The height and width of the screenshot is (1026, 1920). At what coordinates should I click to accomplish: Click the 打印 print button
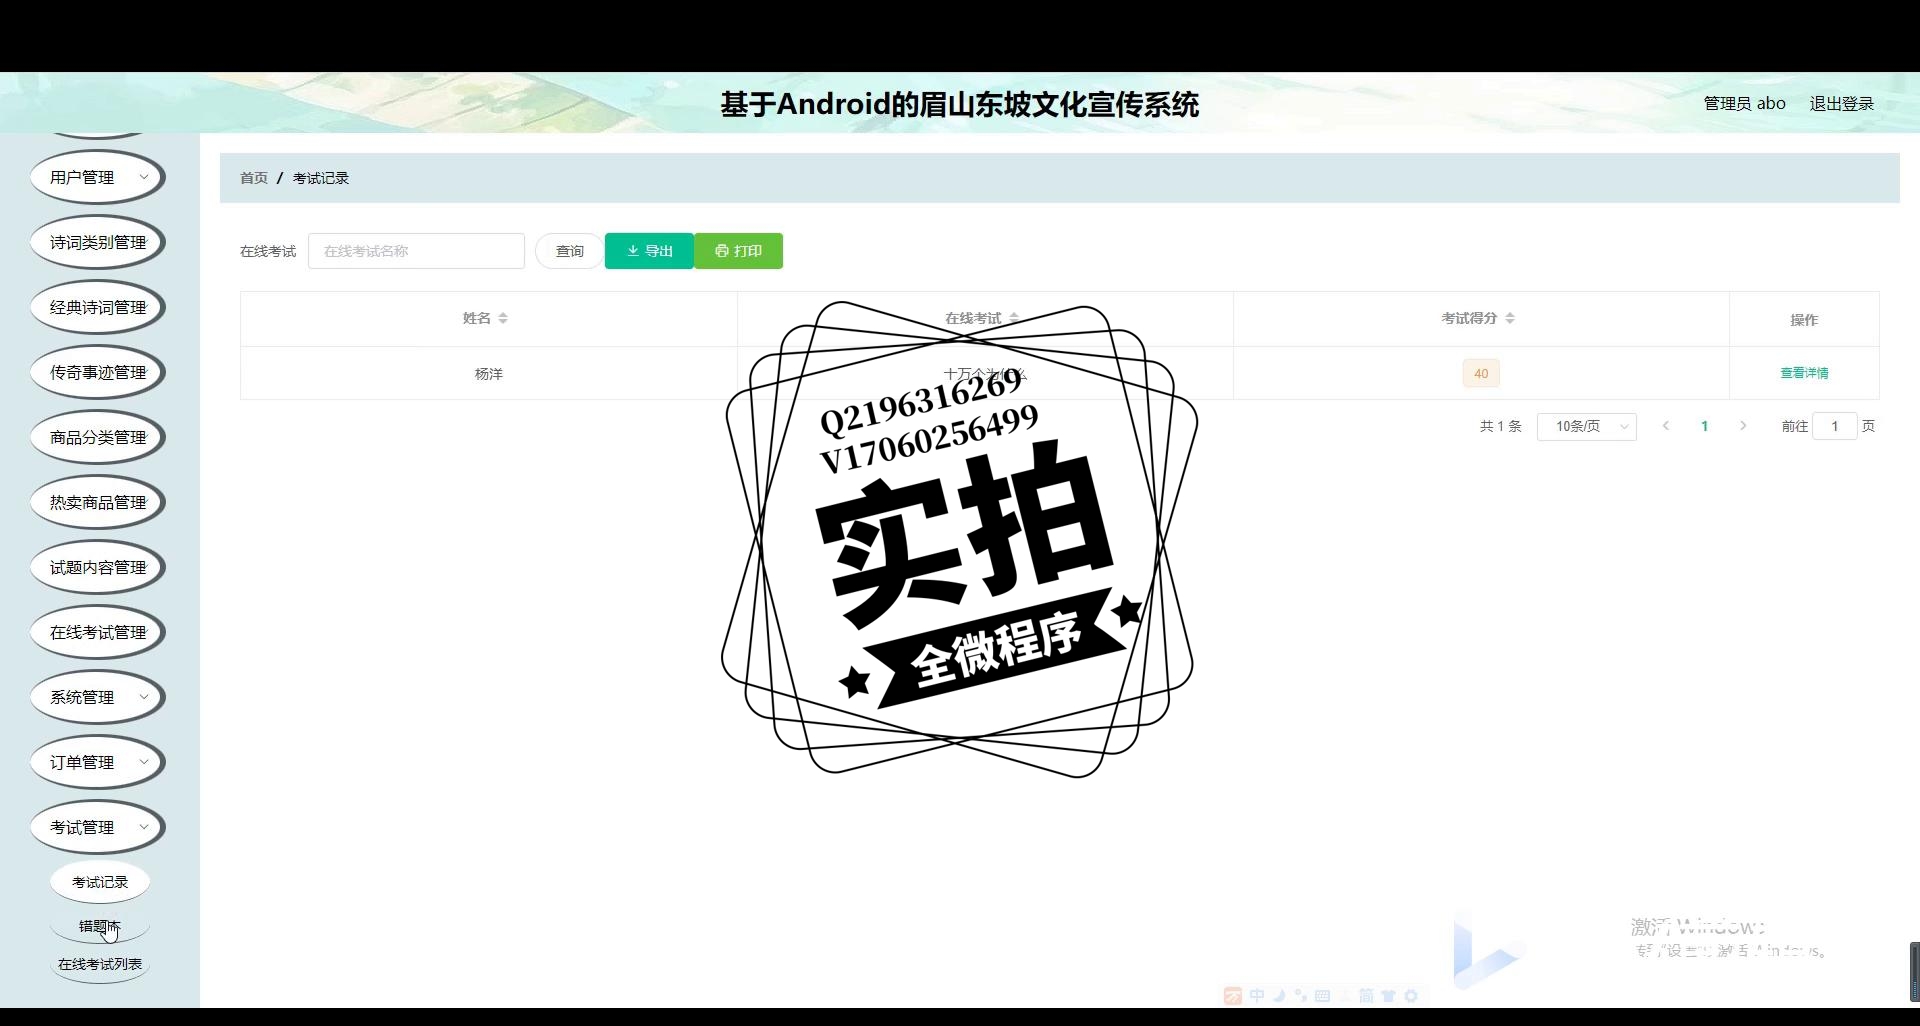pos(739,251)
